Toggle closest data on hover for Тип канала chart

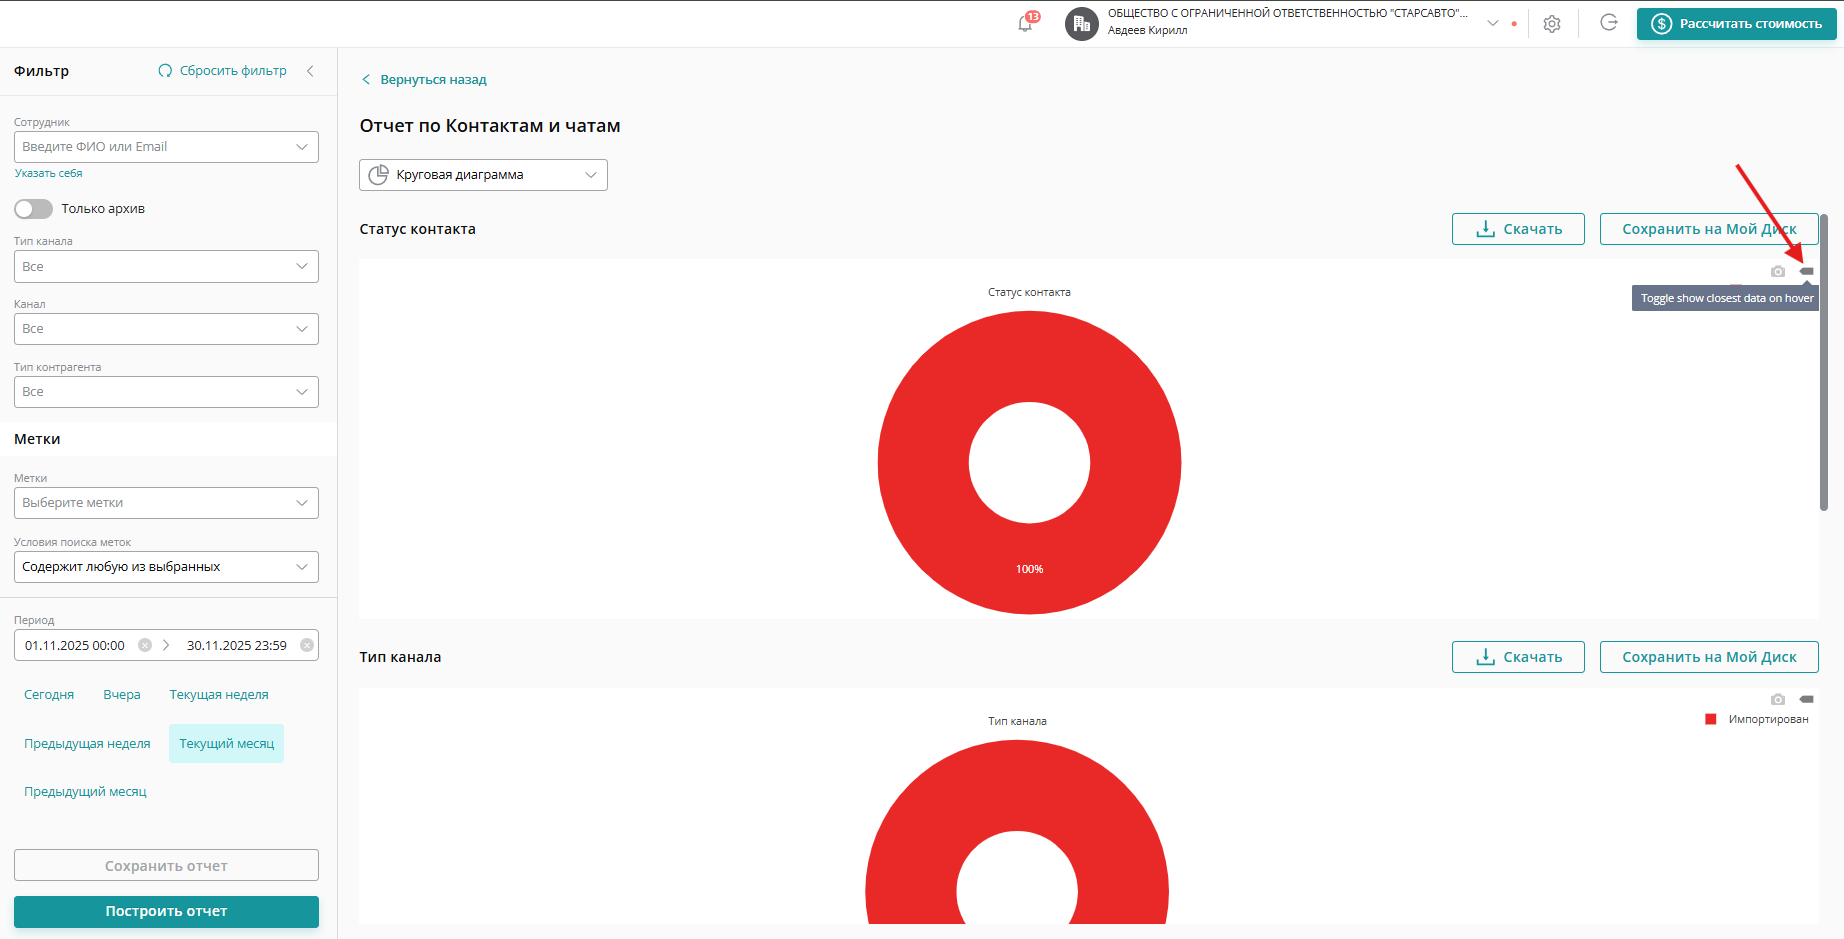tap(1807, 699)
